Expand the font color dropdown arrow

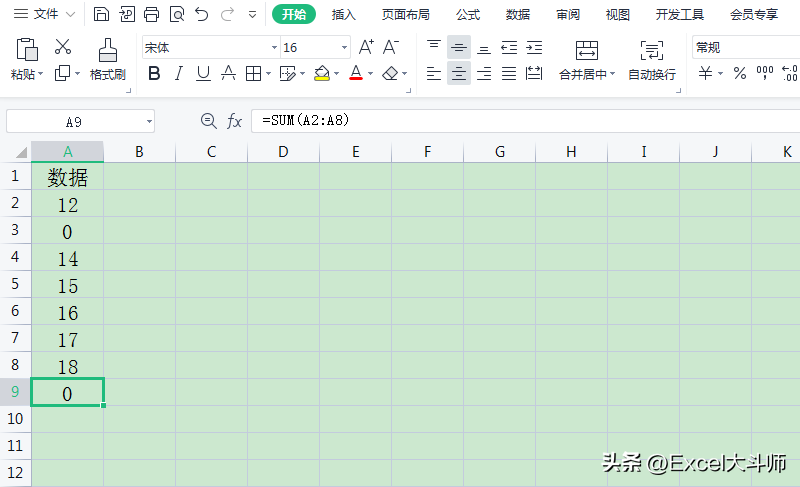click(x=370, y=74)
